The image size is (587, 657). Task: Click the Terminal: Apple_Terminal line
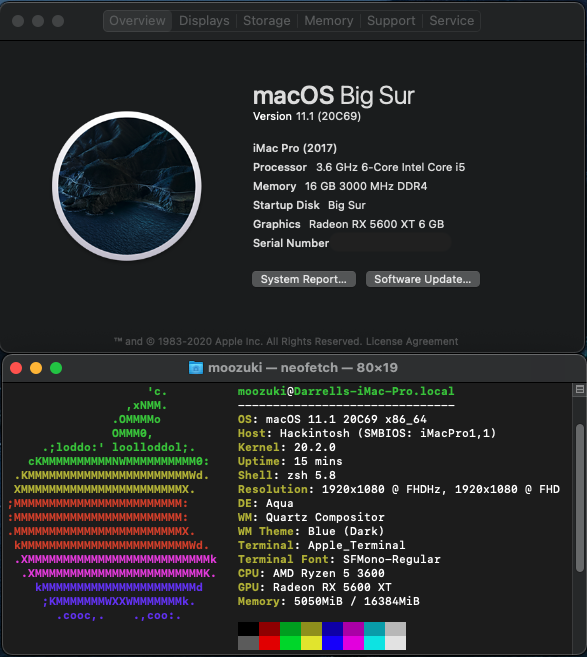point(321,545)
